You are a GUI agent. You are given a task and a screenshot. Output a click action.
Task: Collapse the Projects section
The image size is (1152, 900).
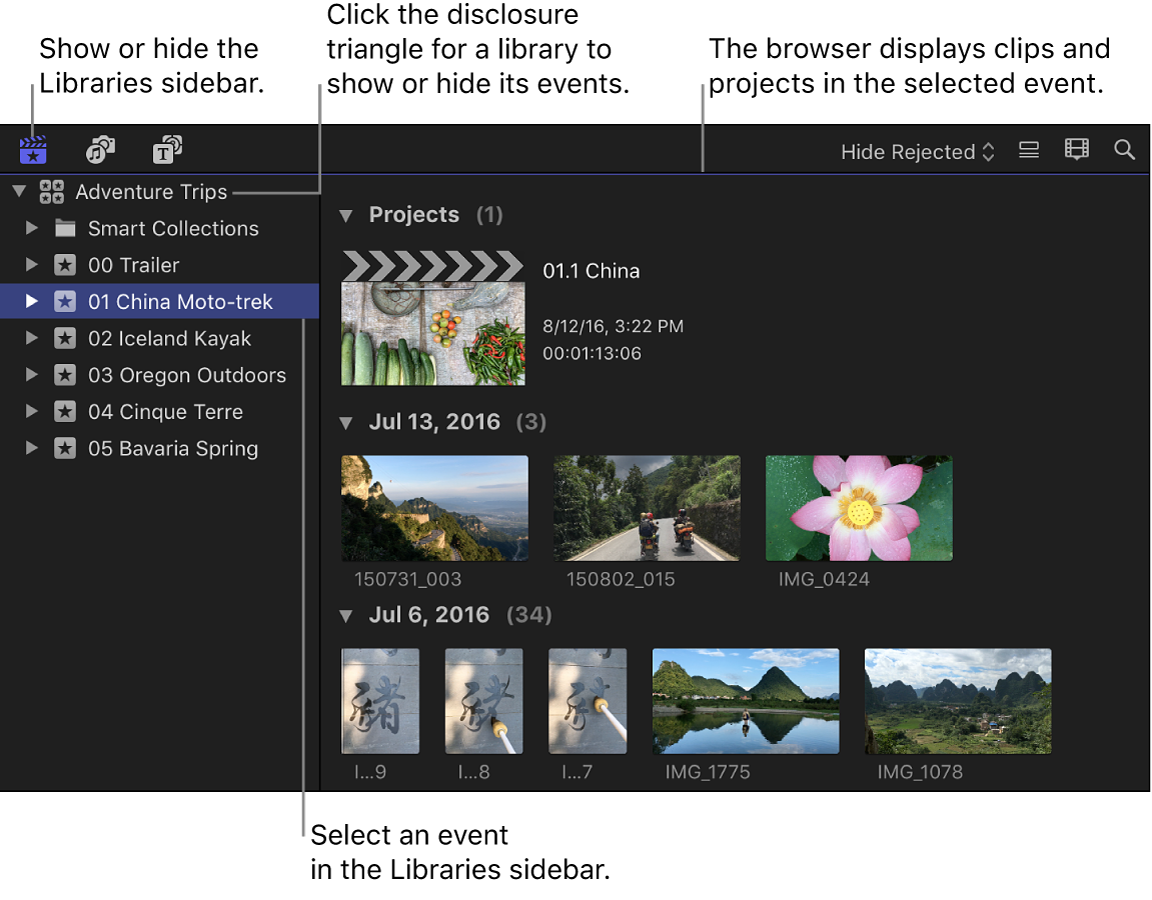click(346, 214)
